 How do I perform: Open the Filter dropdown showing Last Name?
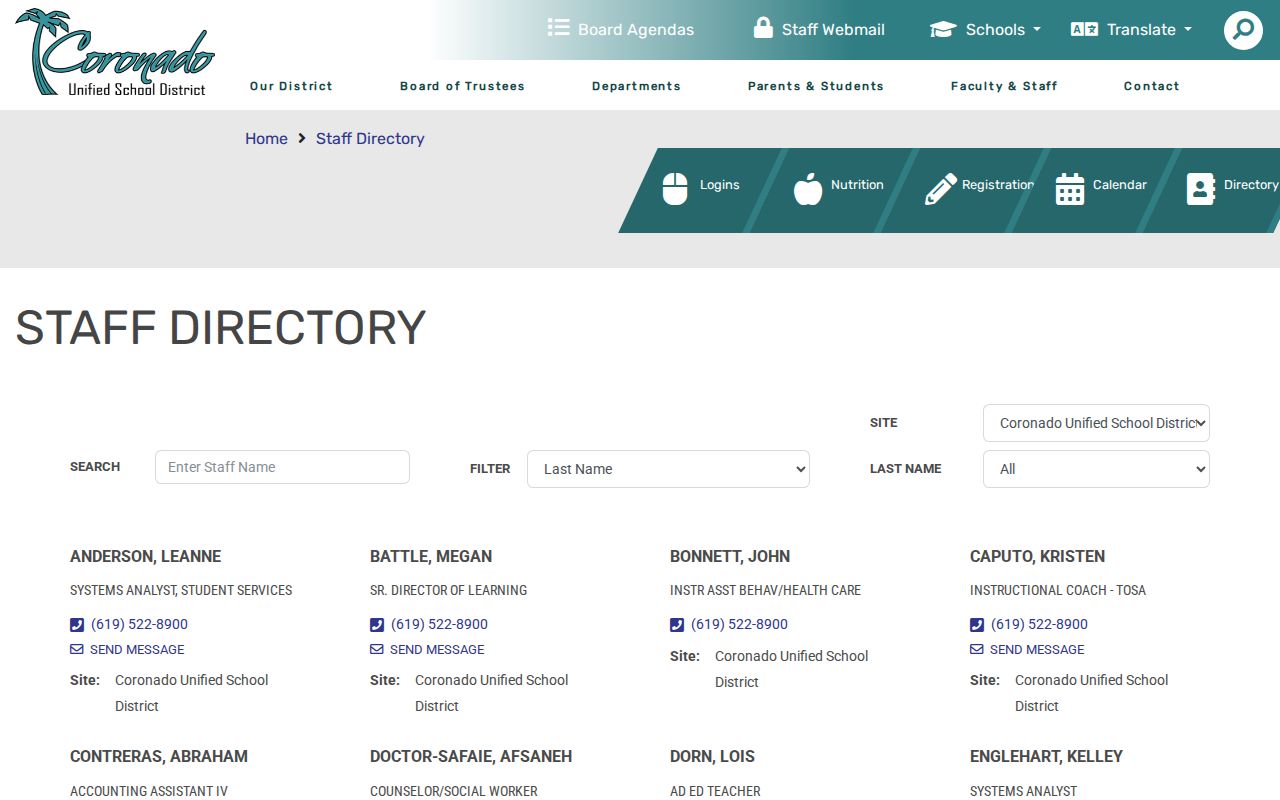668,469
